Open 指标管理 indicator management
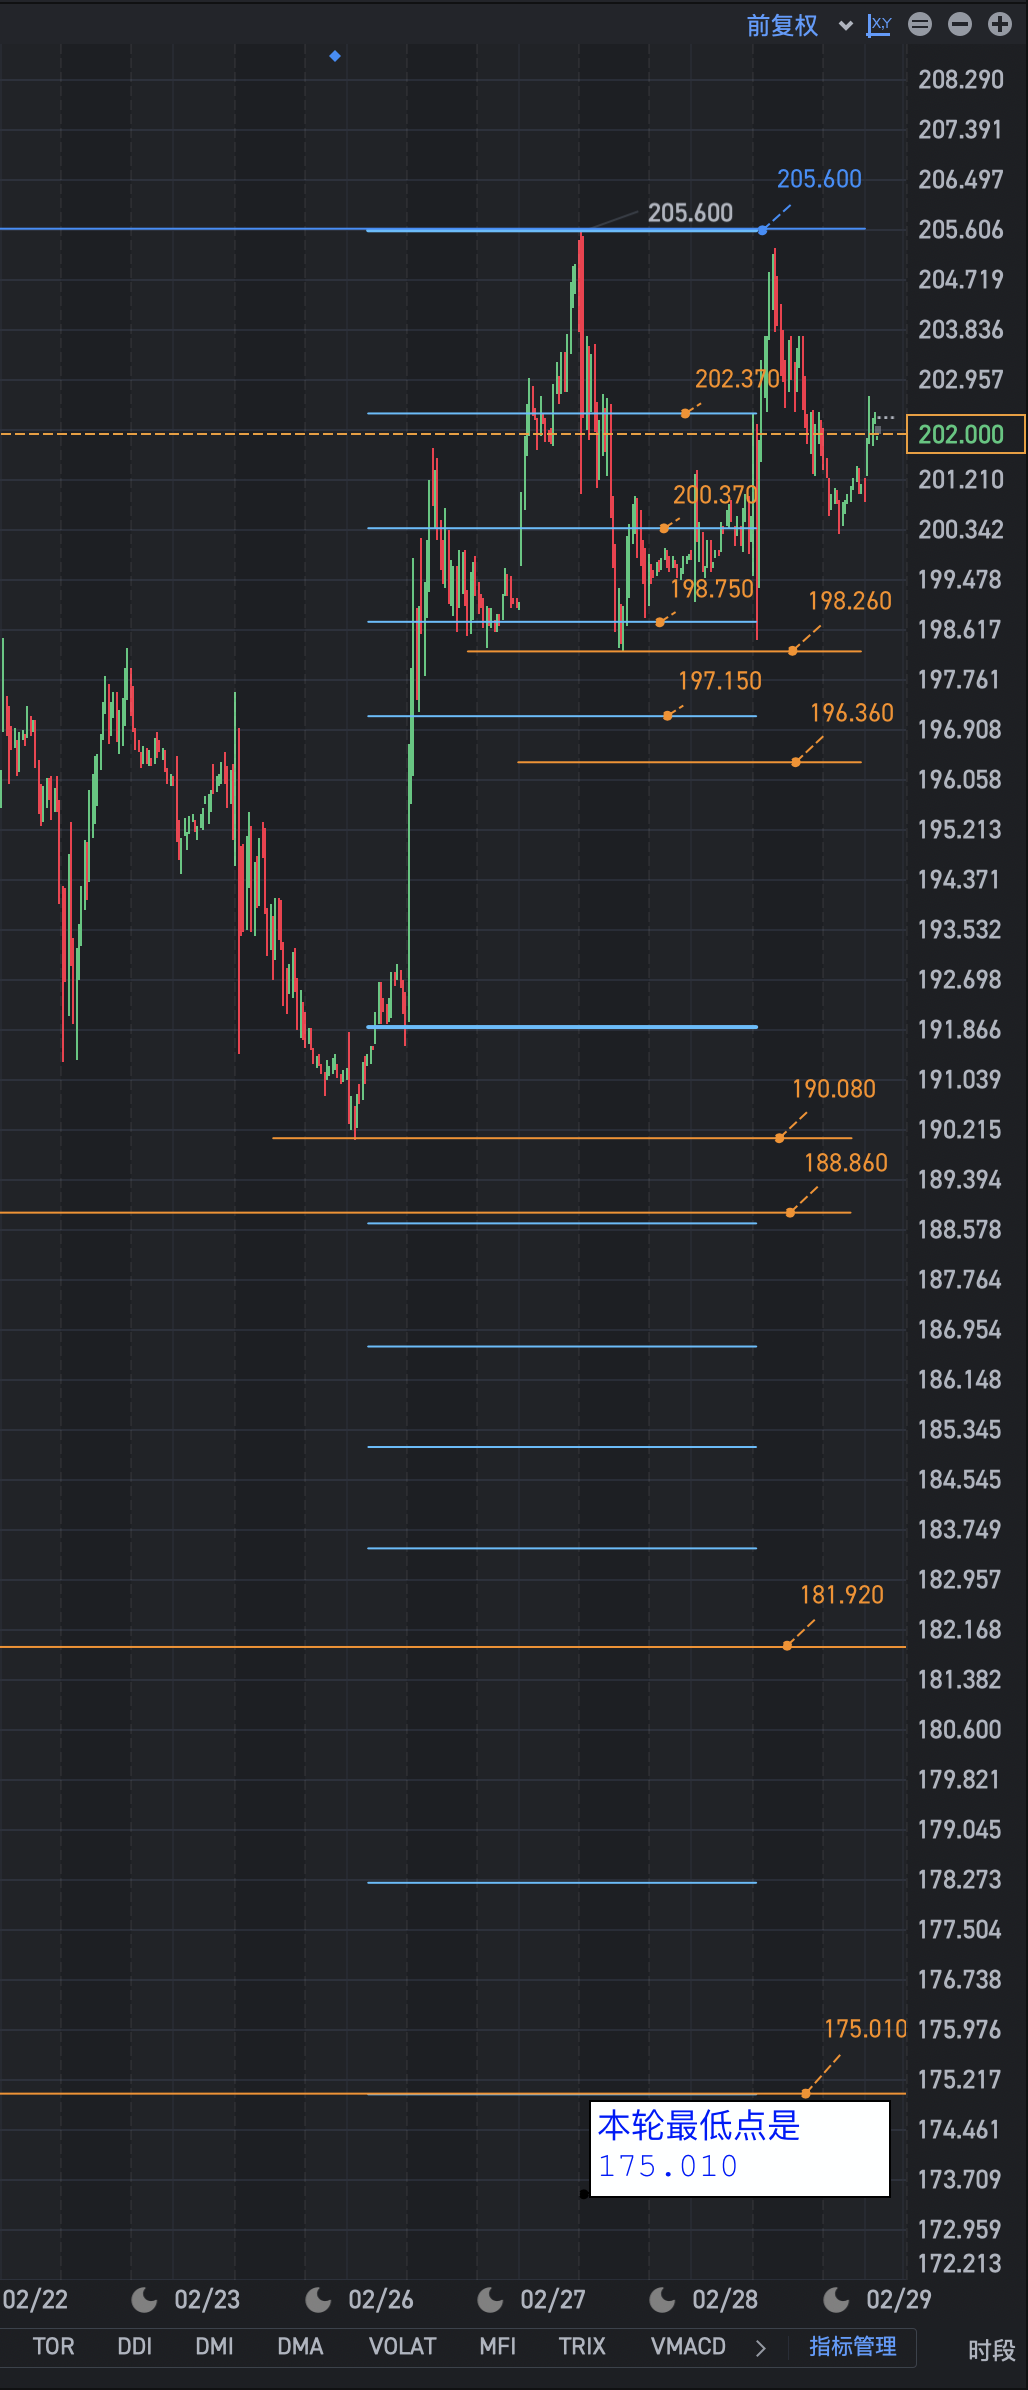This screenshot has height=2390, width=1028. [x=853, y=2347]
